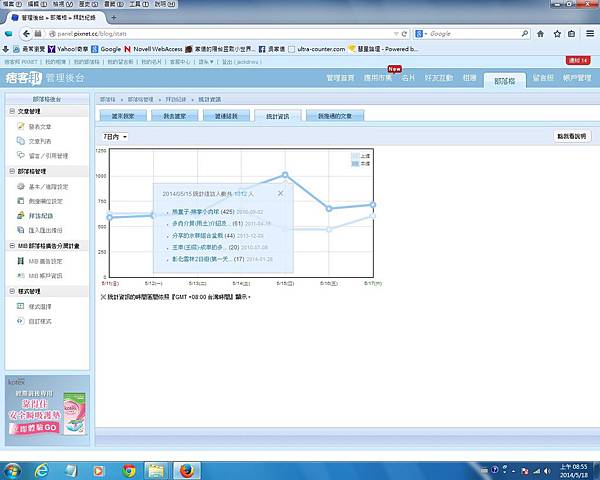This screenshot has height=480, width=600.
Task: Switch to the first tab 誰來我家
Action: coord(123,116)
